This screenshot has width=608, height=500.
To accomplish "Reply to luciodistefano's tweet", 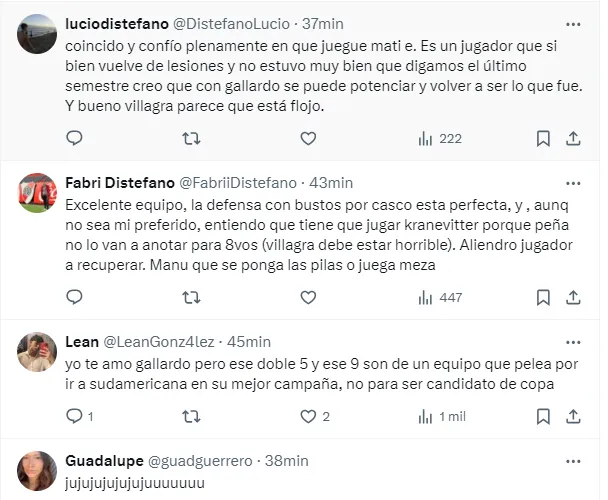I will tap(74, 139).
